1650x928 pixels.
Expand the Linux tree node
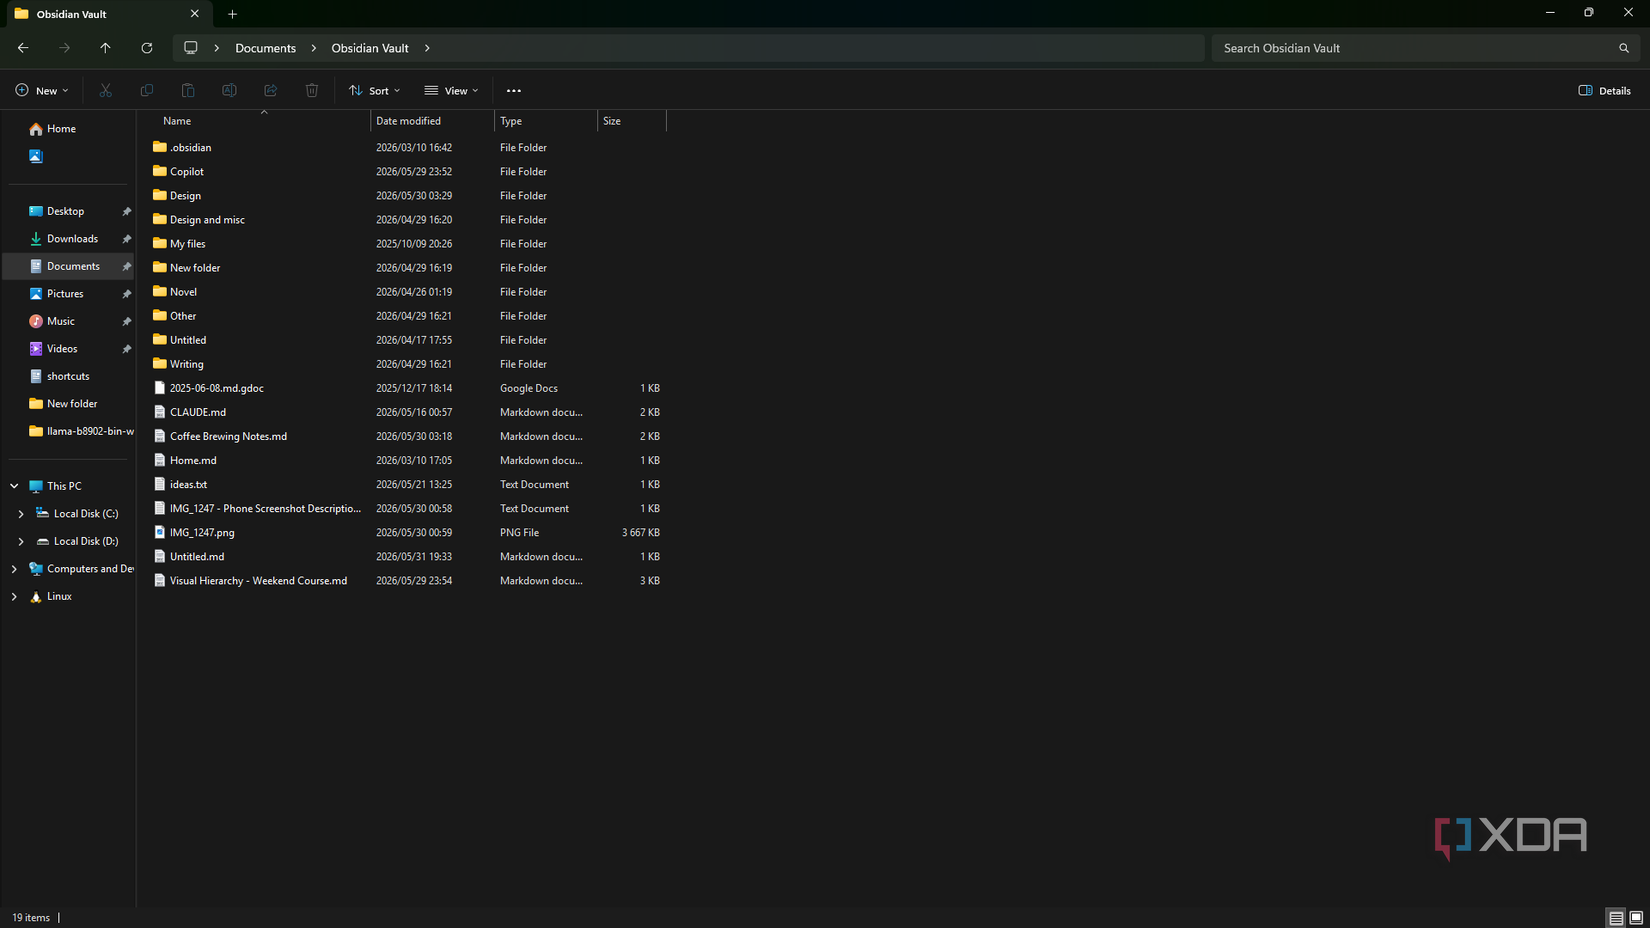(x=14, y=596)
